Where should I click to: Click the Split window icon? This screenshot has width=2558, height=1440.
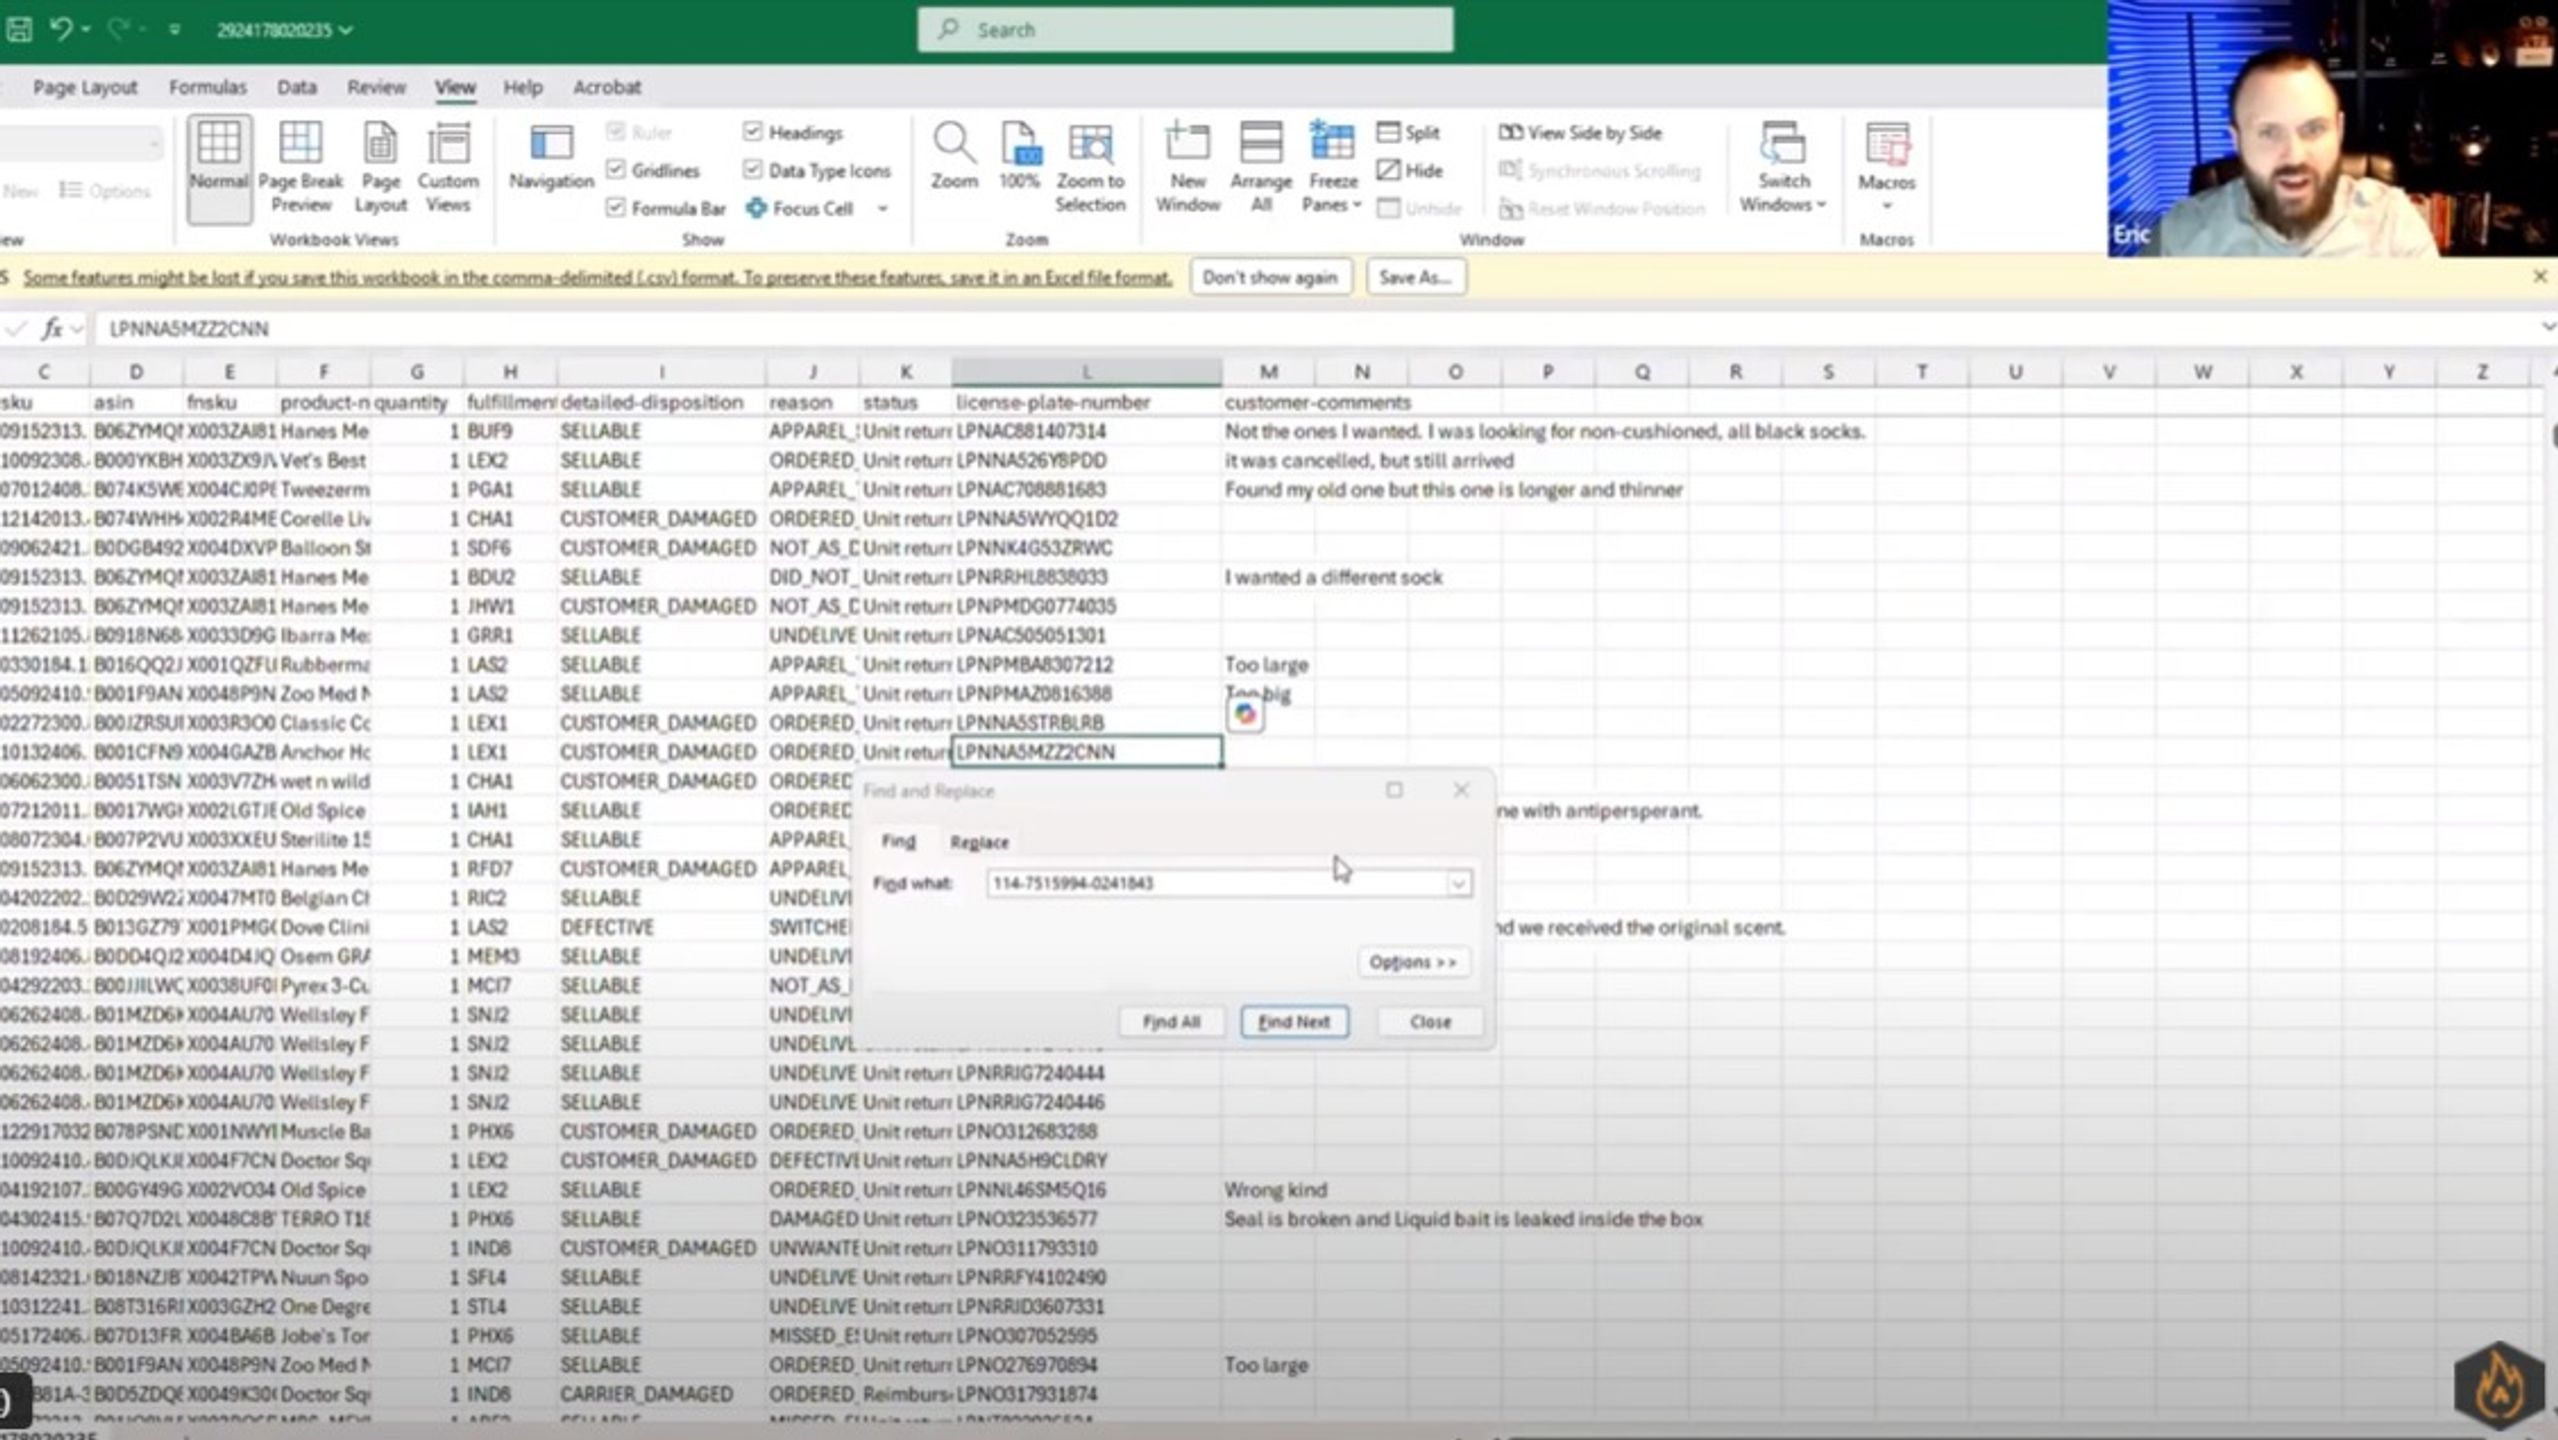pyautogui.click(x=1408, y=132)
